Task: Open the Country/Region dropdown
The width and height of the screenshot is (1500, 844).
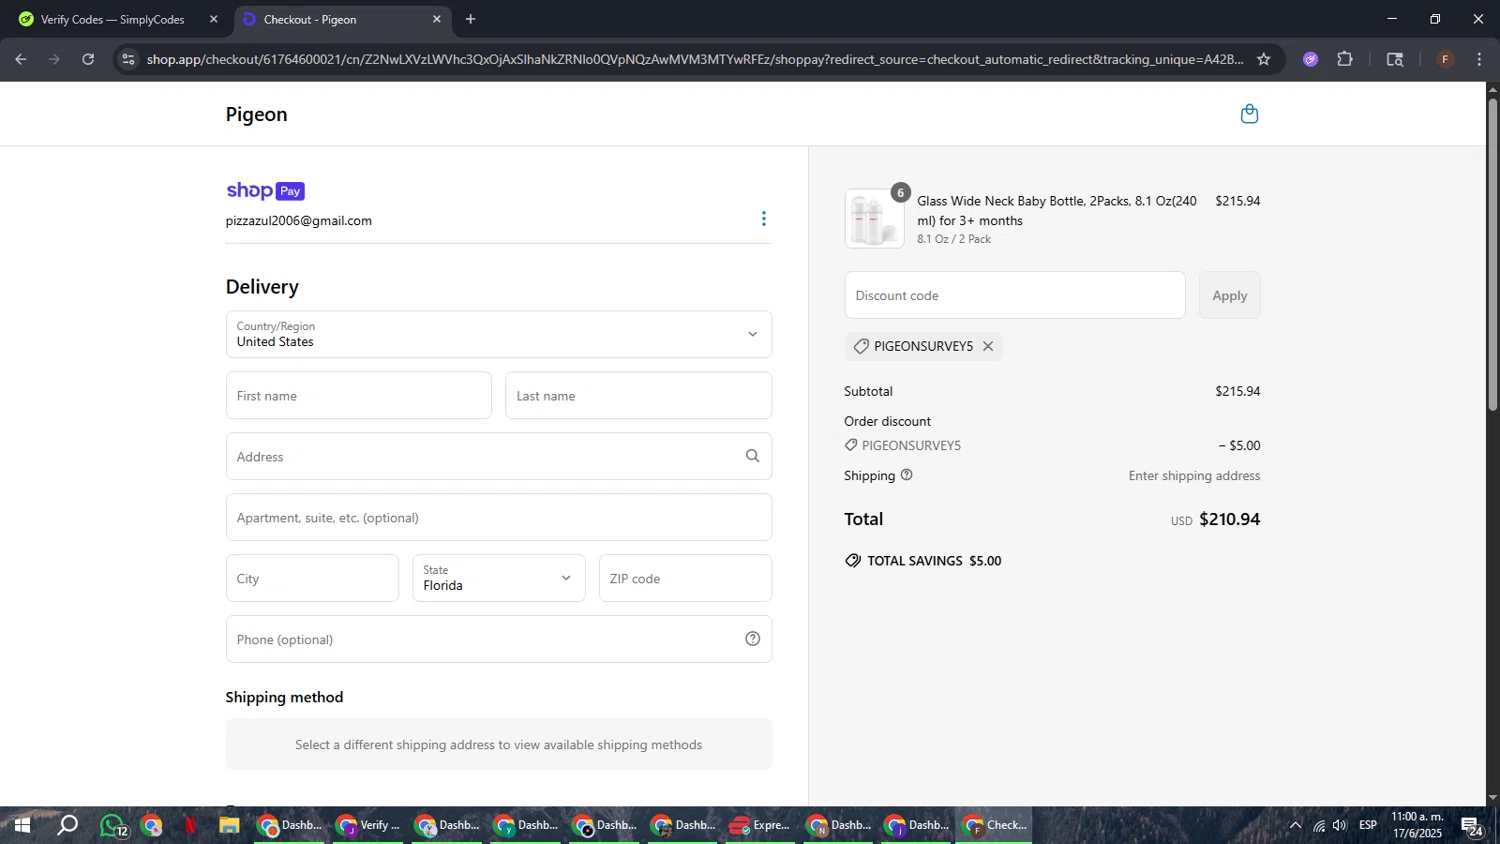Action: click(499, 334)
